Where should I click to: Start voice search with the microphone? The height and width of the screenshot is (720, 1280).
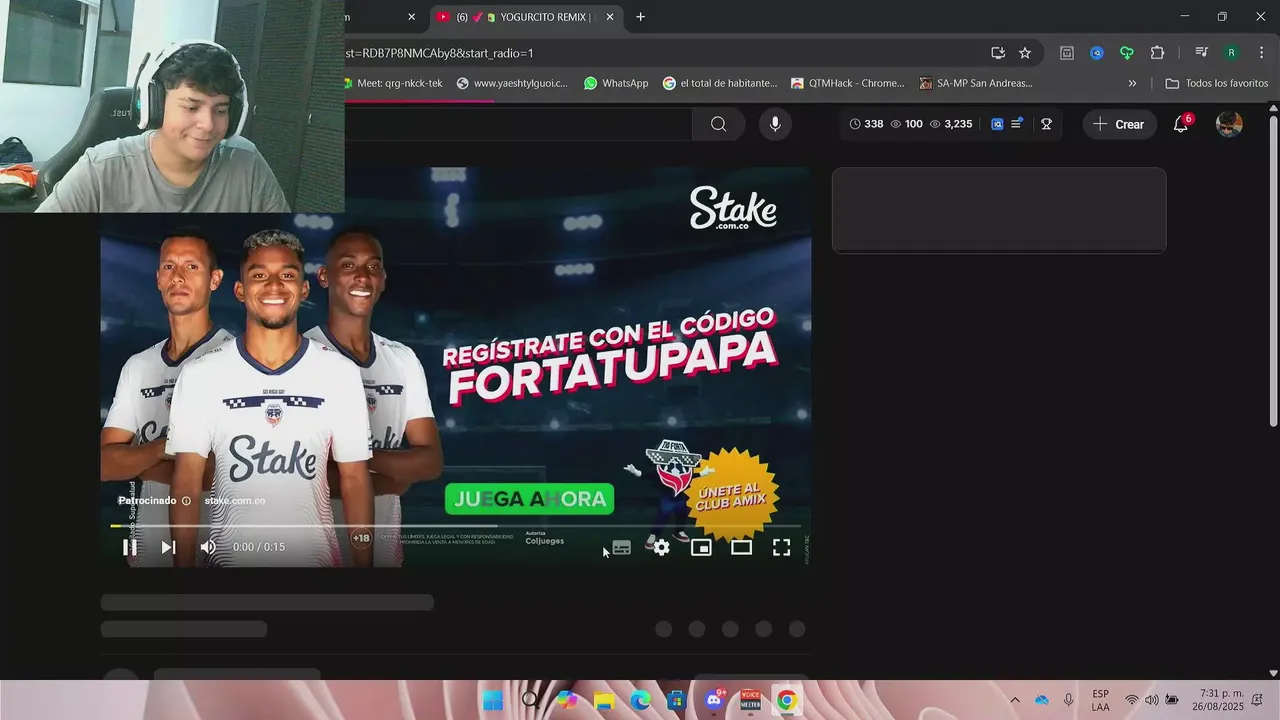[x=774, y=124]
